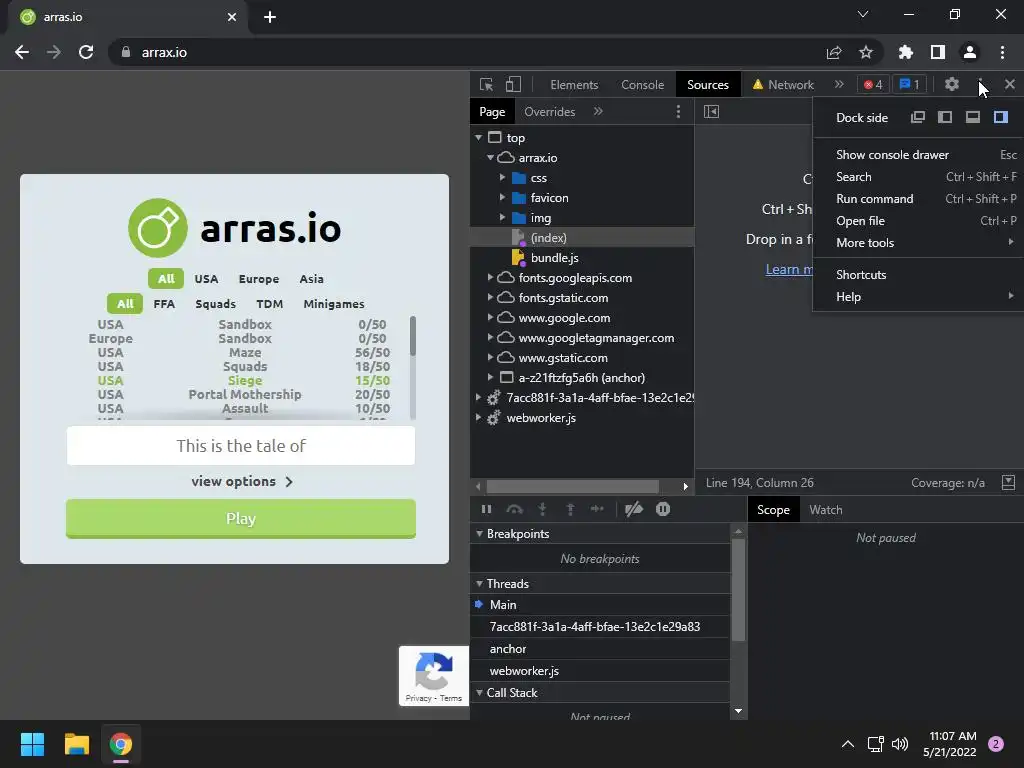Toggle pause on exceptions icon
This screenshot has height=768, width=1024.
[x=663, y=509]
